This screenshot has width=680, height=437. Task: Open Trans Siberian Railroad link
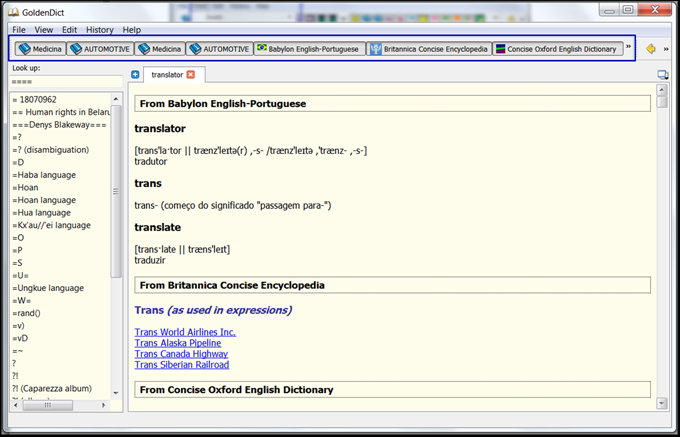coord(182,365)
